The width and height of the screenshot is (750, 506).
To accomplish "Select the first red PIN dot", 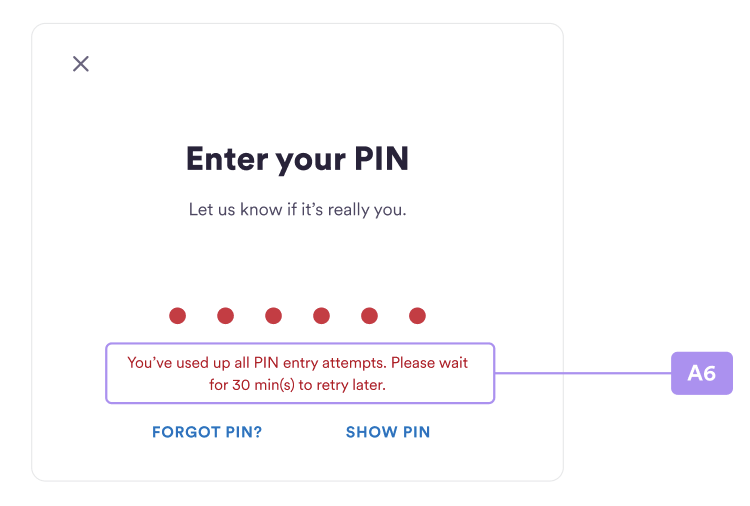I will tap(177, 316).
